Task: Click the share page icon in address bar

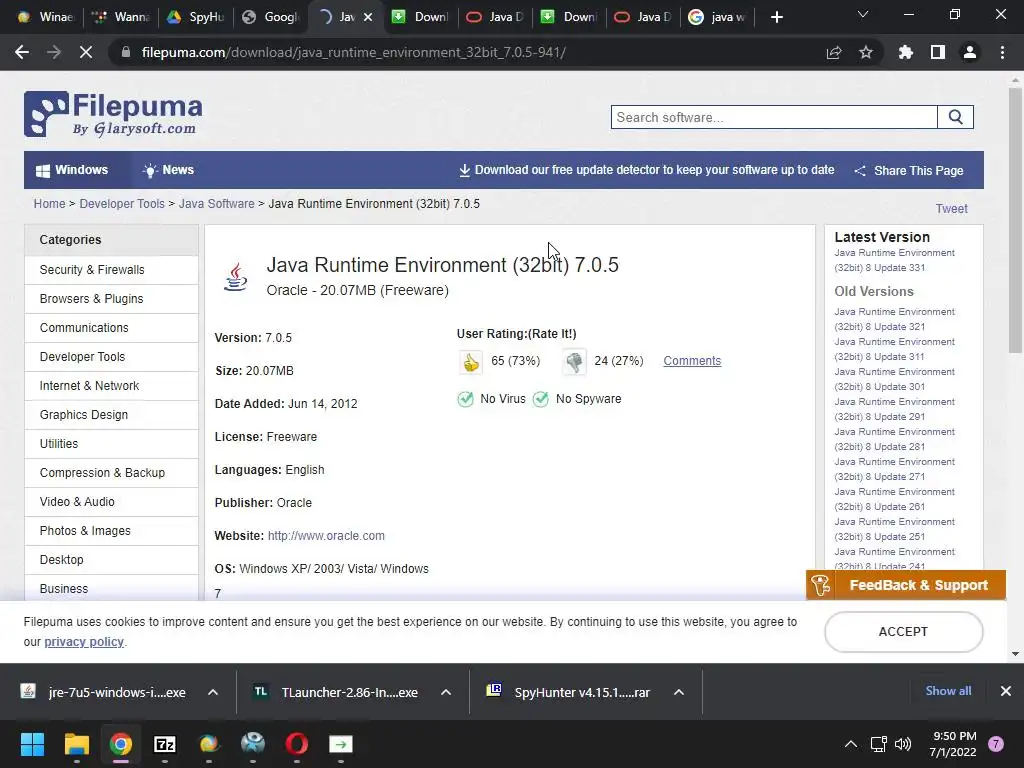Action: coord(834,52)
